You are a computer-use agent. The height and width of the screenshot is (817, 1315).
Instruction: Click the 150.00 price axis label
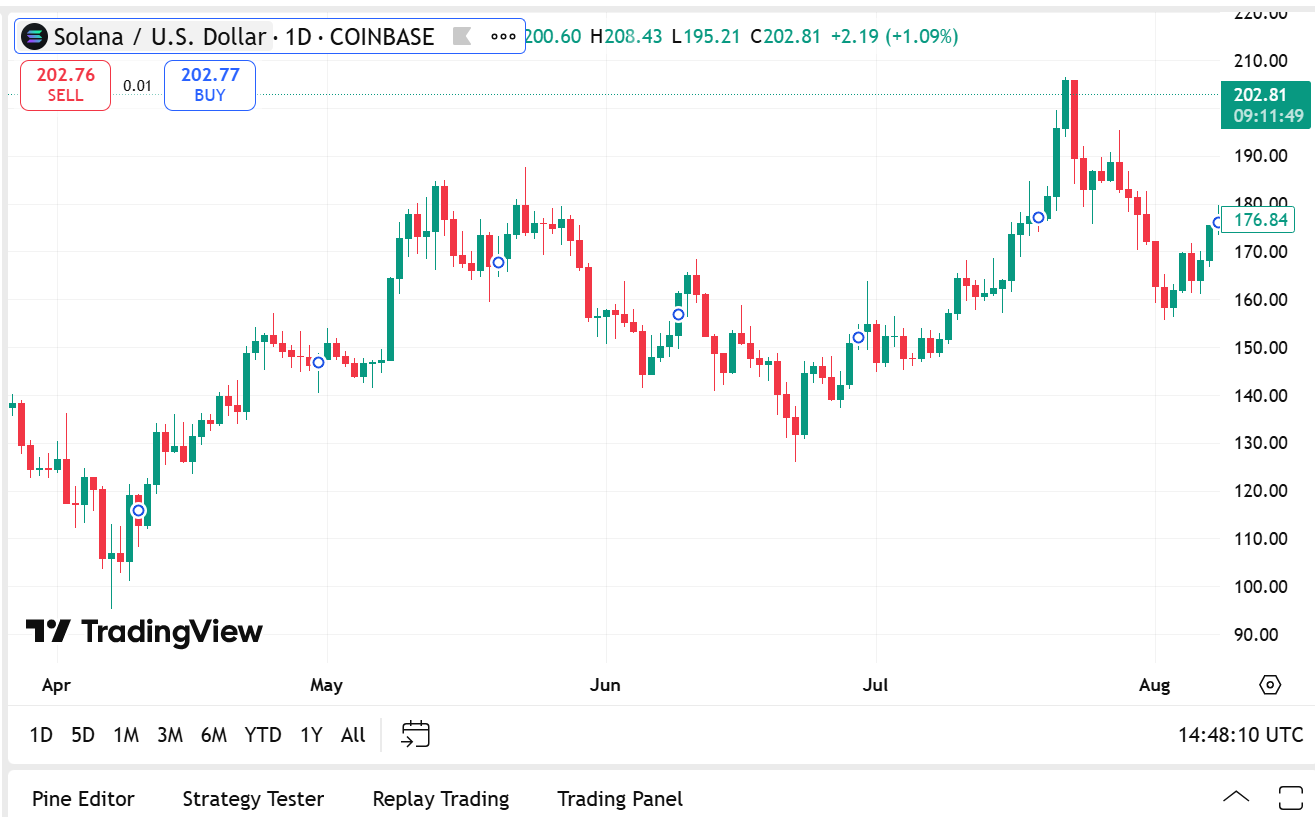click(x=1261, y=348)
